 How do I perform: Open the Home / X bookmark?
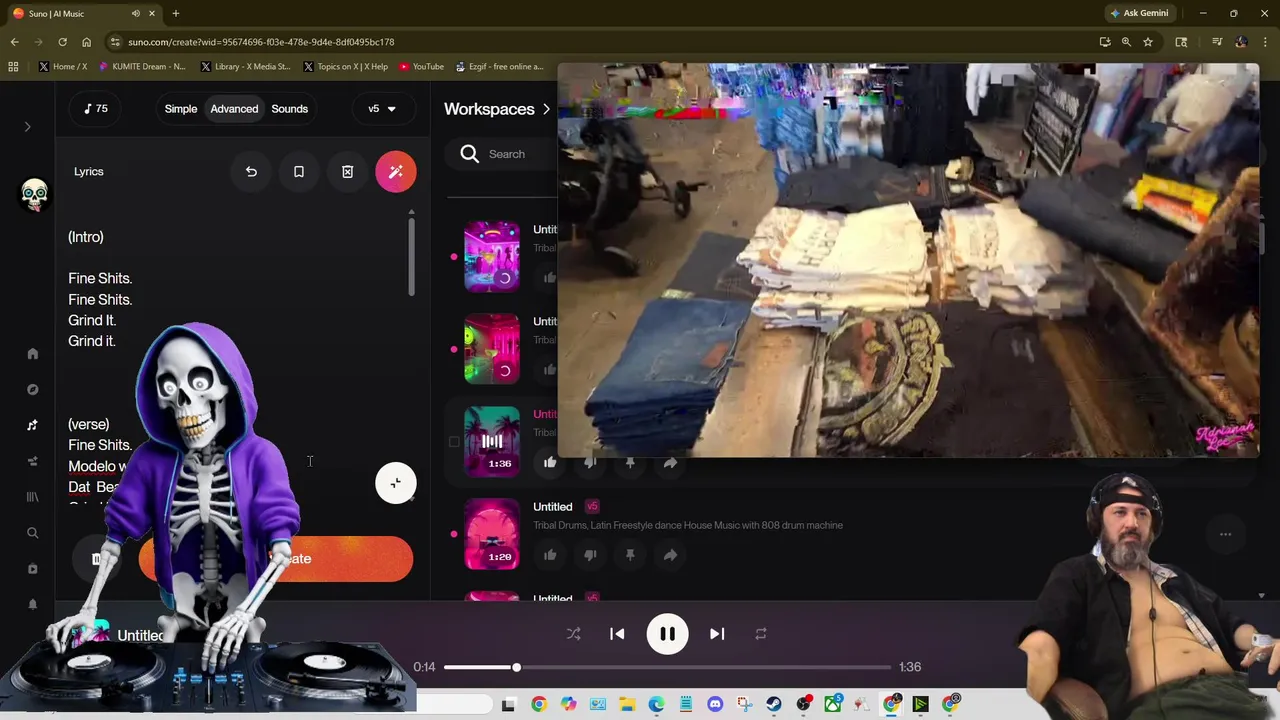coord(63,67)
